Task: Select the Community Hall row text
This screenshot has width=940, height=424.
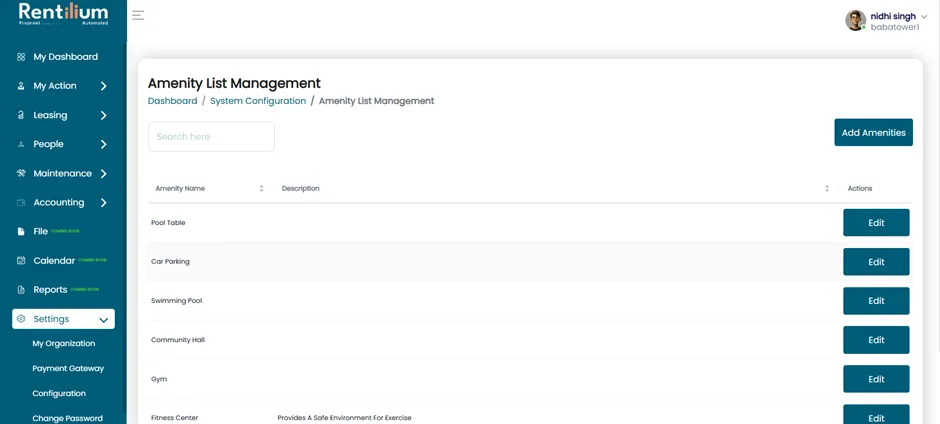Action: tap(177, 340)
